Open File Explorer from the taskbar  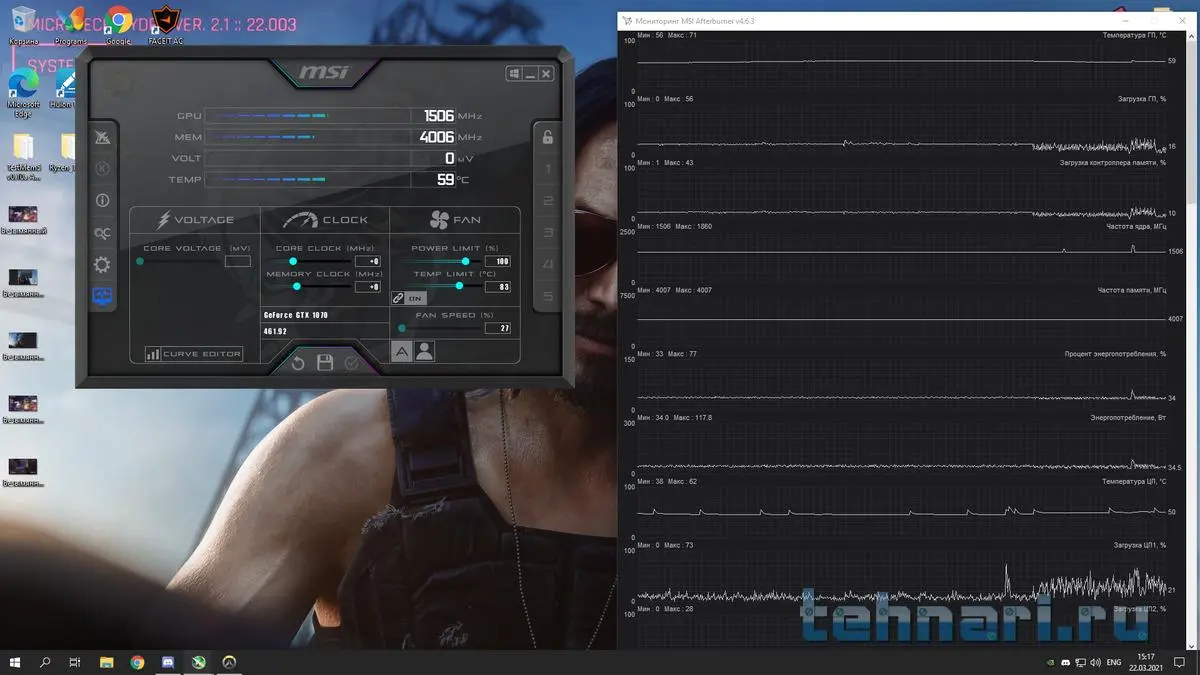[106, 662]
